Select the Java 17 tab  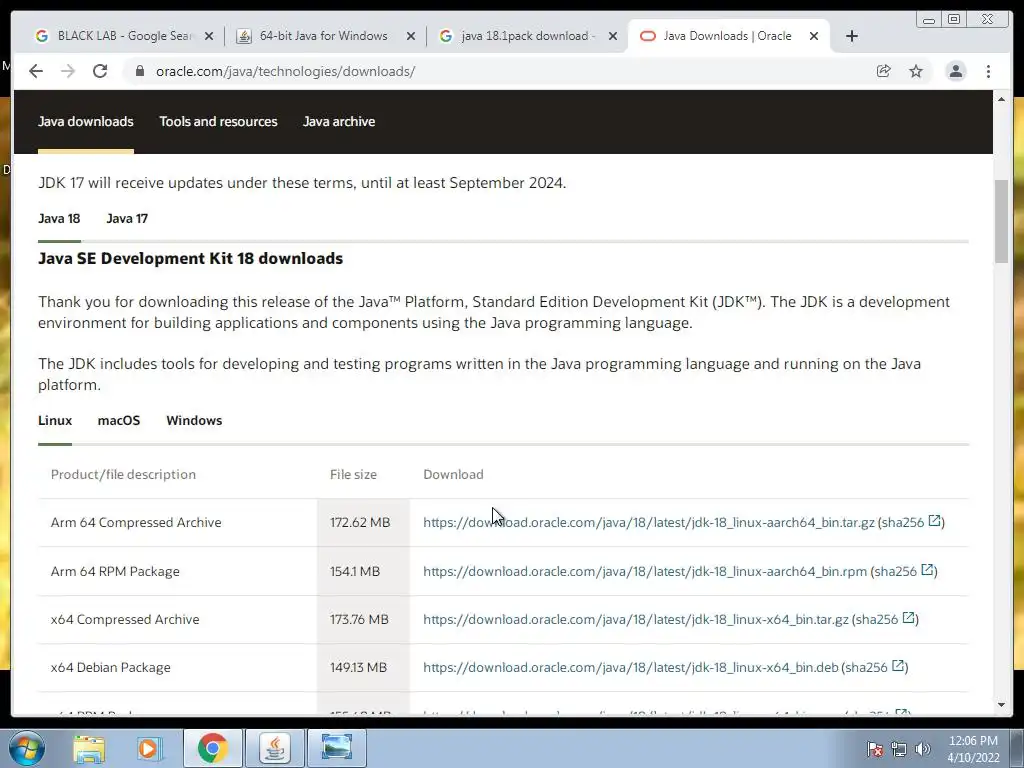pos(127,219)
